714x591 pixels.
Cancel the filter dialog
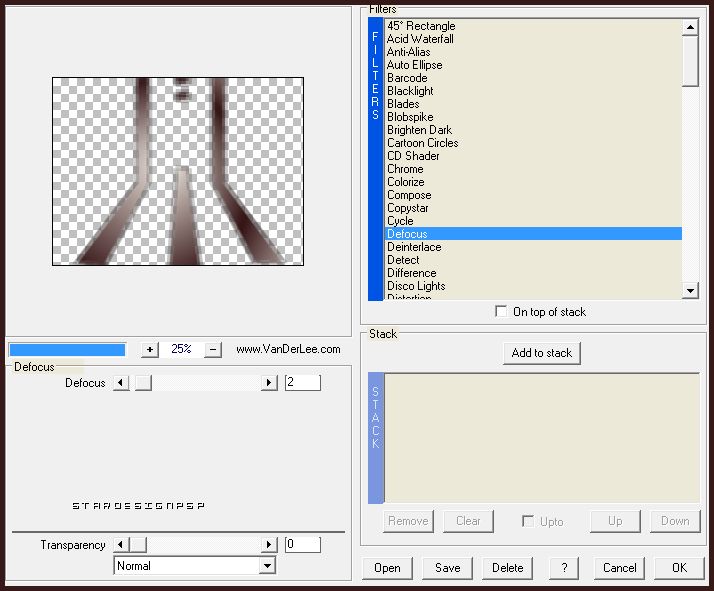click(x=619, y=568)
